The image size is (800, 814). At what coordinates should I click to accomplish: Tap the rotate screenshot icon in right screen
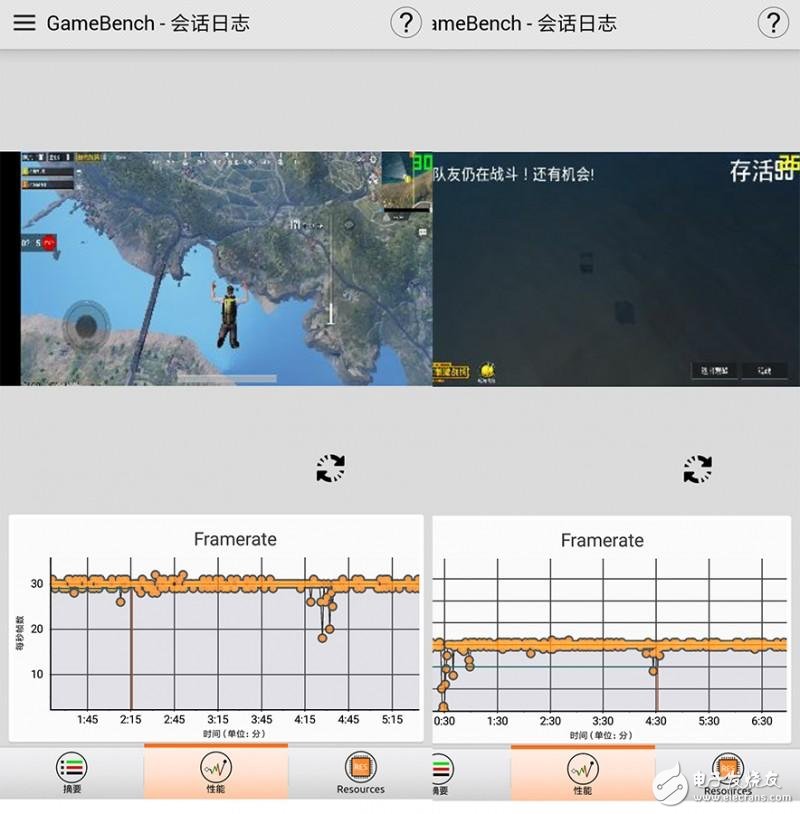click(x=697, y=469)
